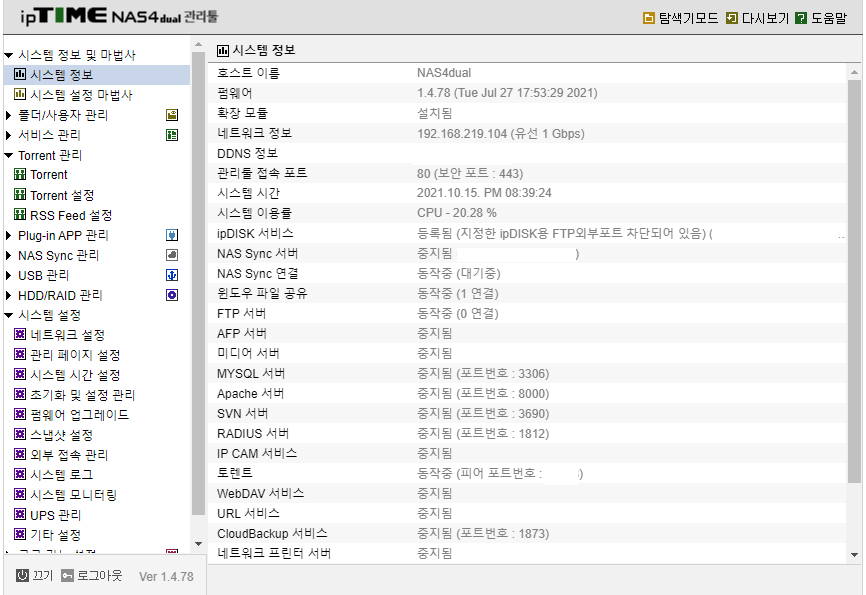This screenshot has width=866, height=595.
Task: Open 초기화 및 설정 관리
Action: click(82, 394)
